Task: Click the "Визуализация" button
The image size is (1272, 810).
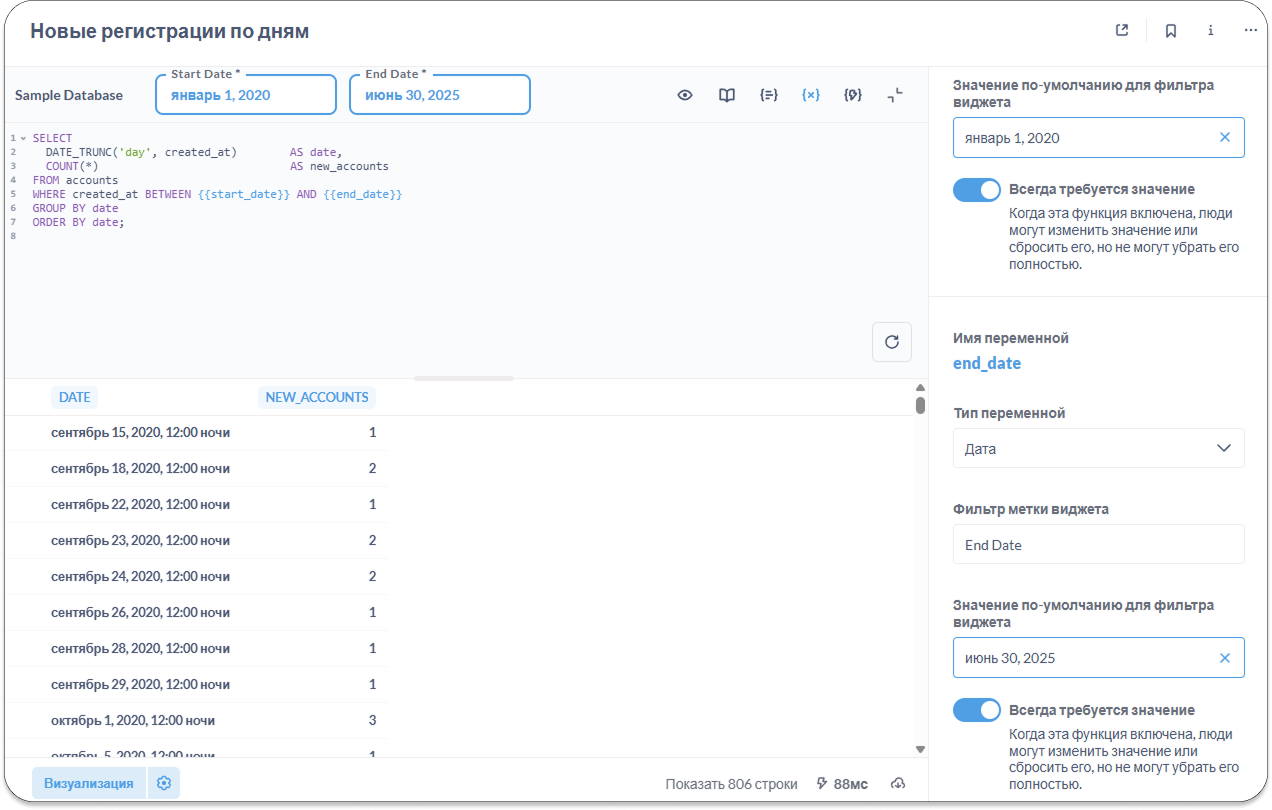Action: tap(89, 783)
